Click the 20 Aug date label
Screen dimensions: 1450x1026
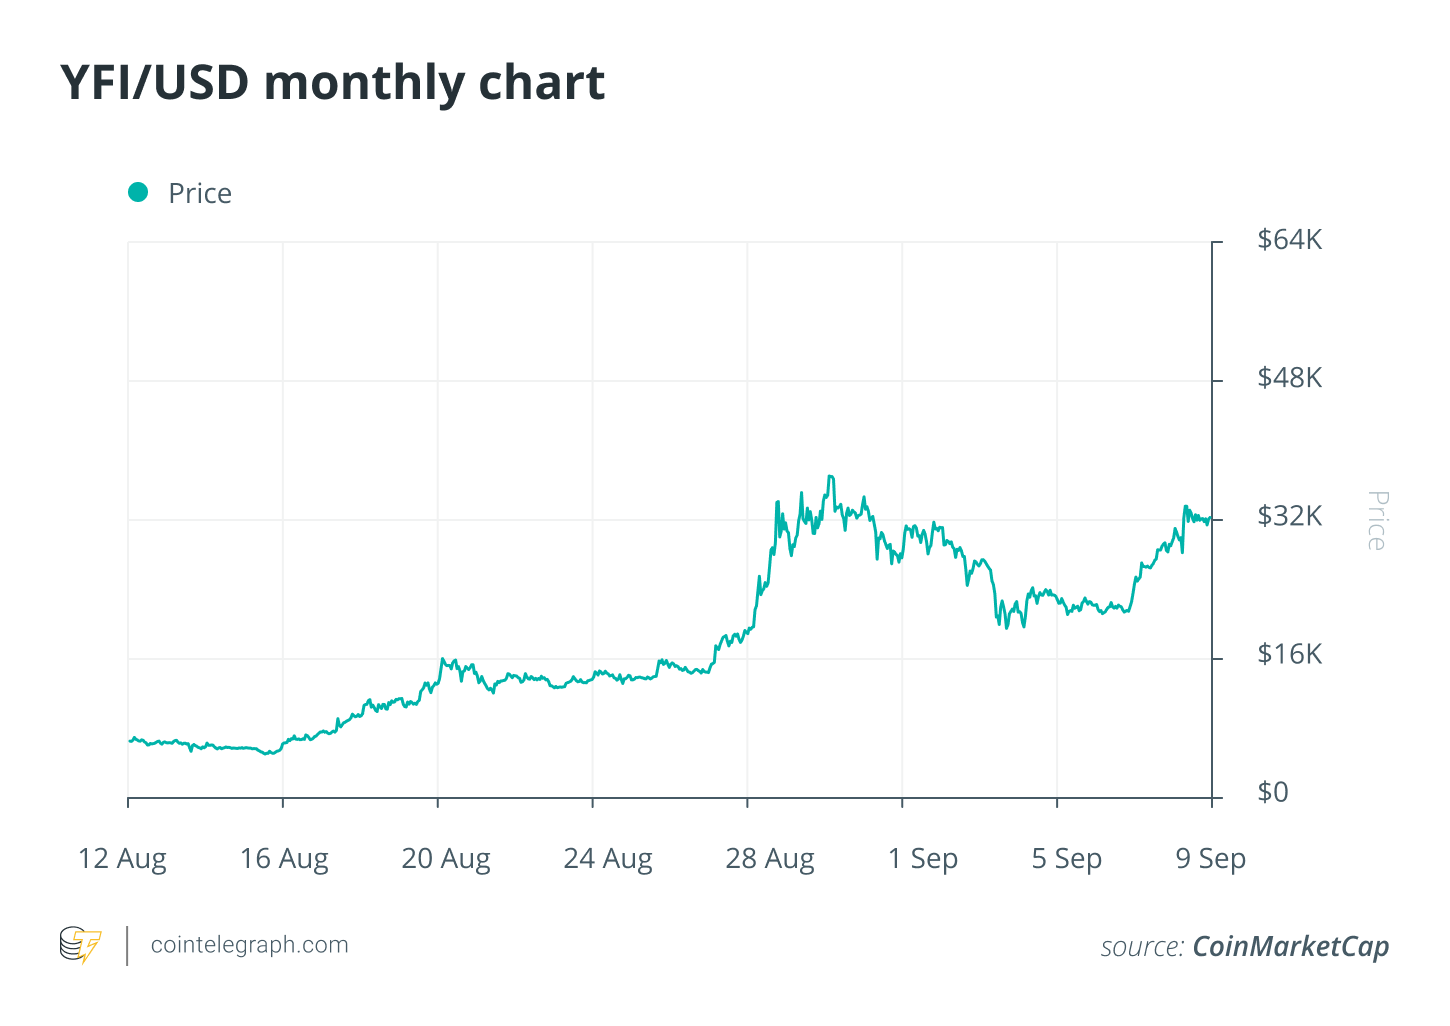tap(446, 859)
